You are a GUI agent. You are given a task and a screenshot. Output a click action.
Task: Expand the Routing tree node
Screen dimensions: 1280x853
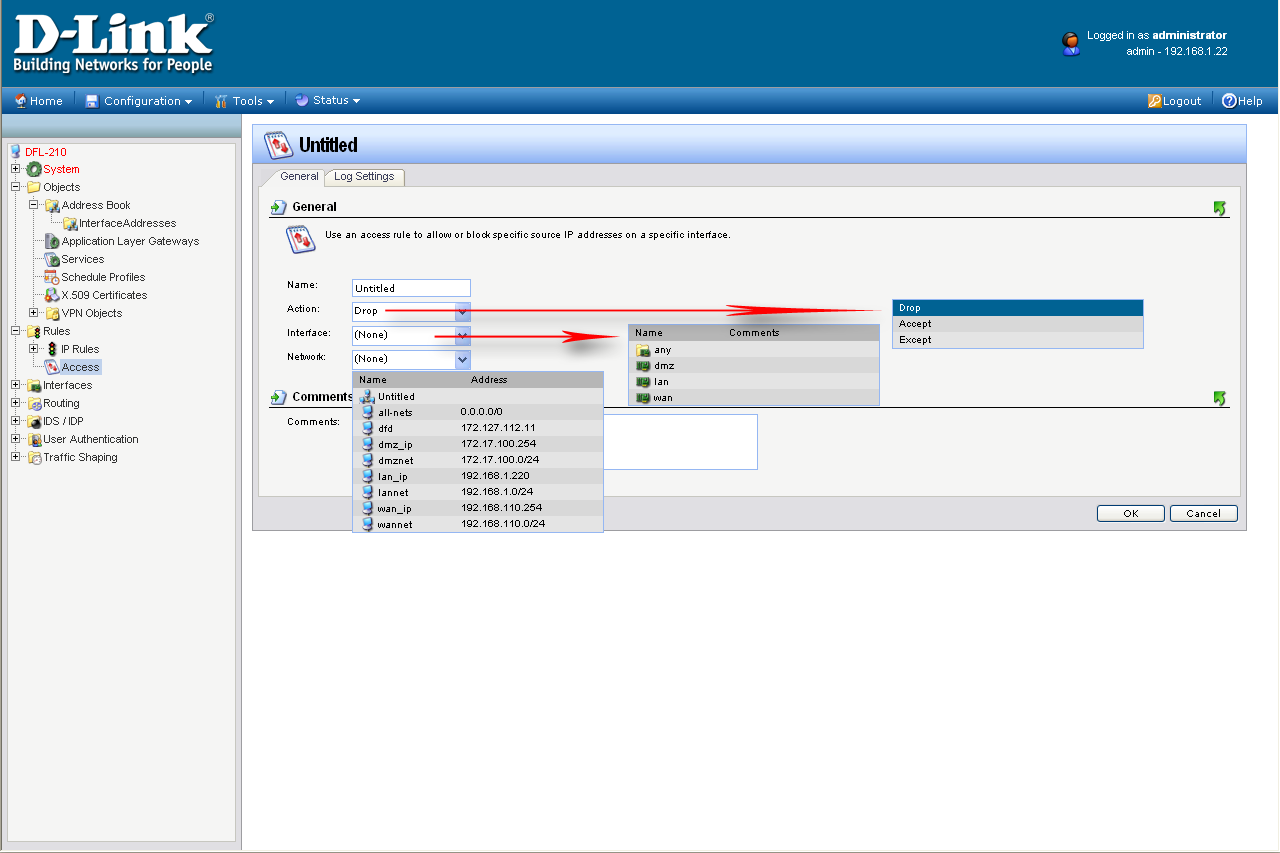pos(15,403)
